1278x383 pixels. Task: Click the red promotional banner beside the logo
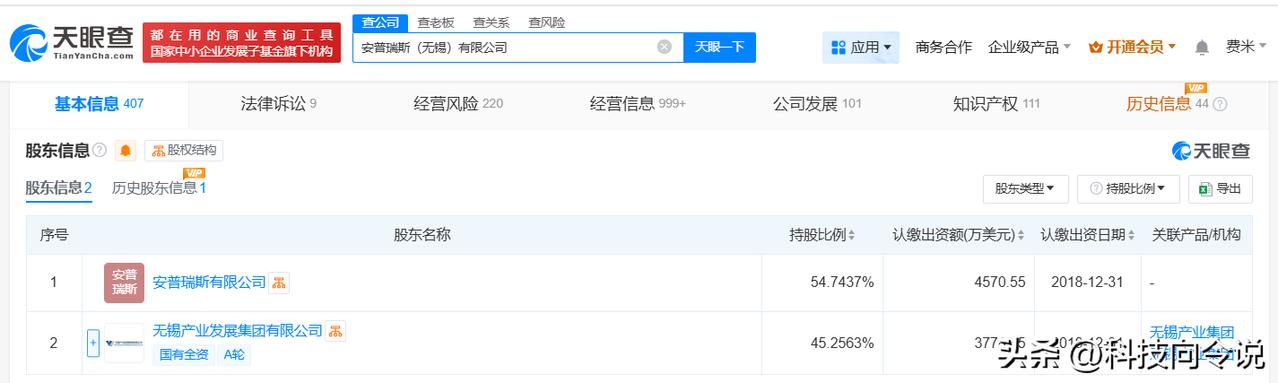point(241,42)
